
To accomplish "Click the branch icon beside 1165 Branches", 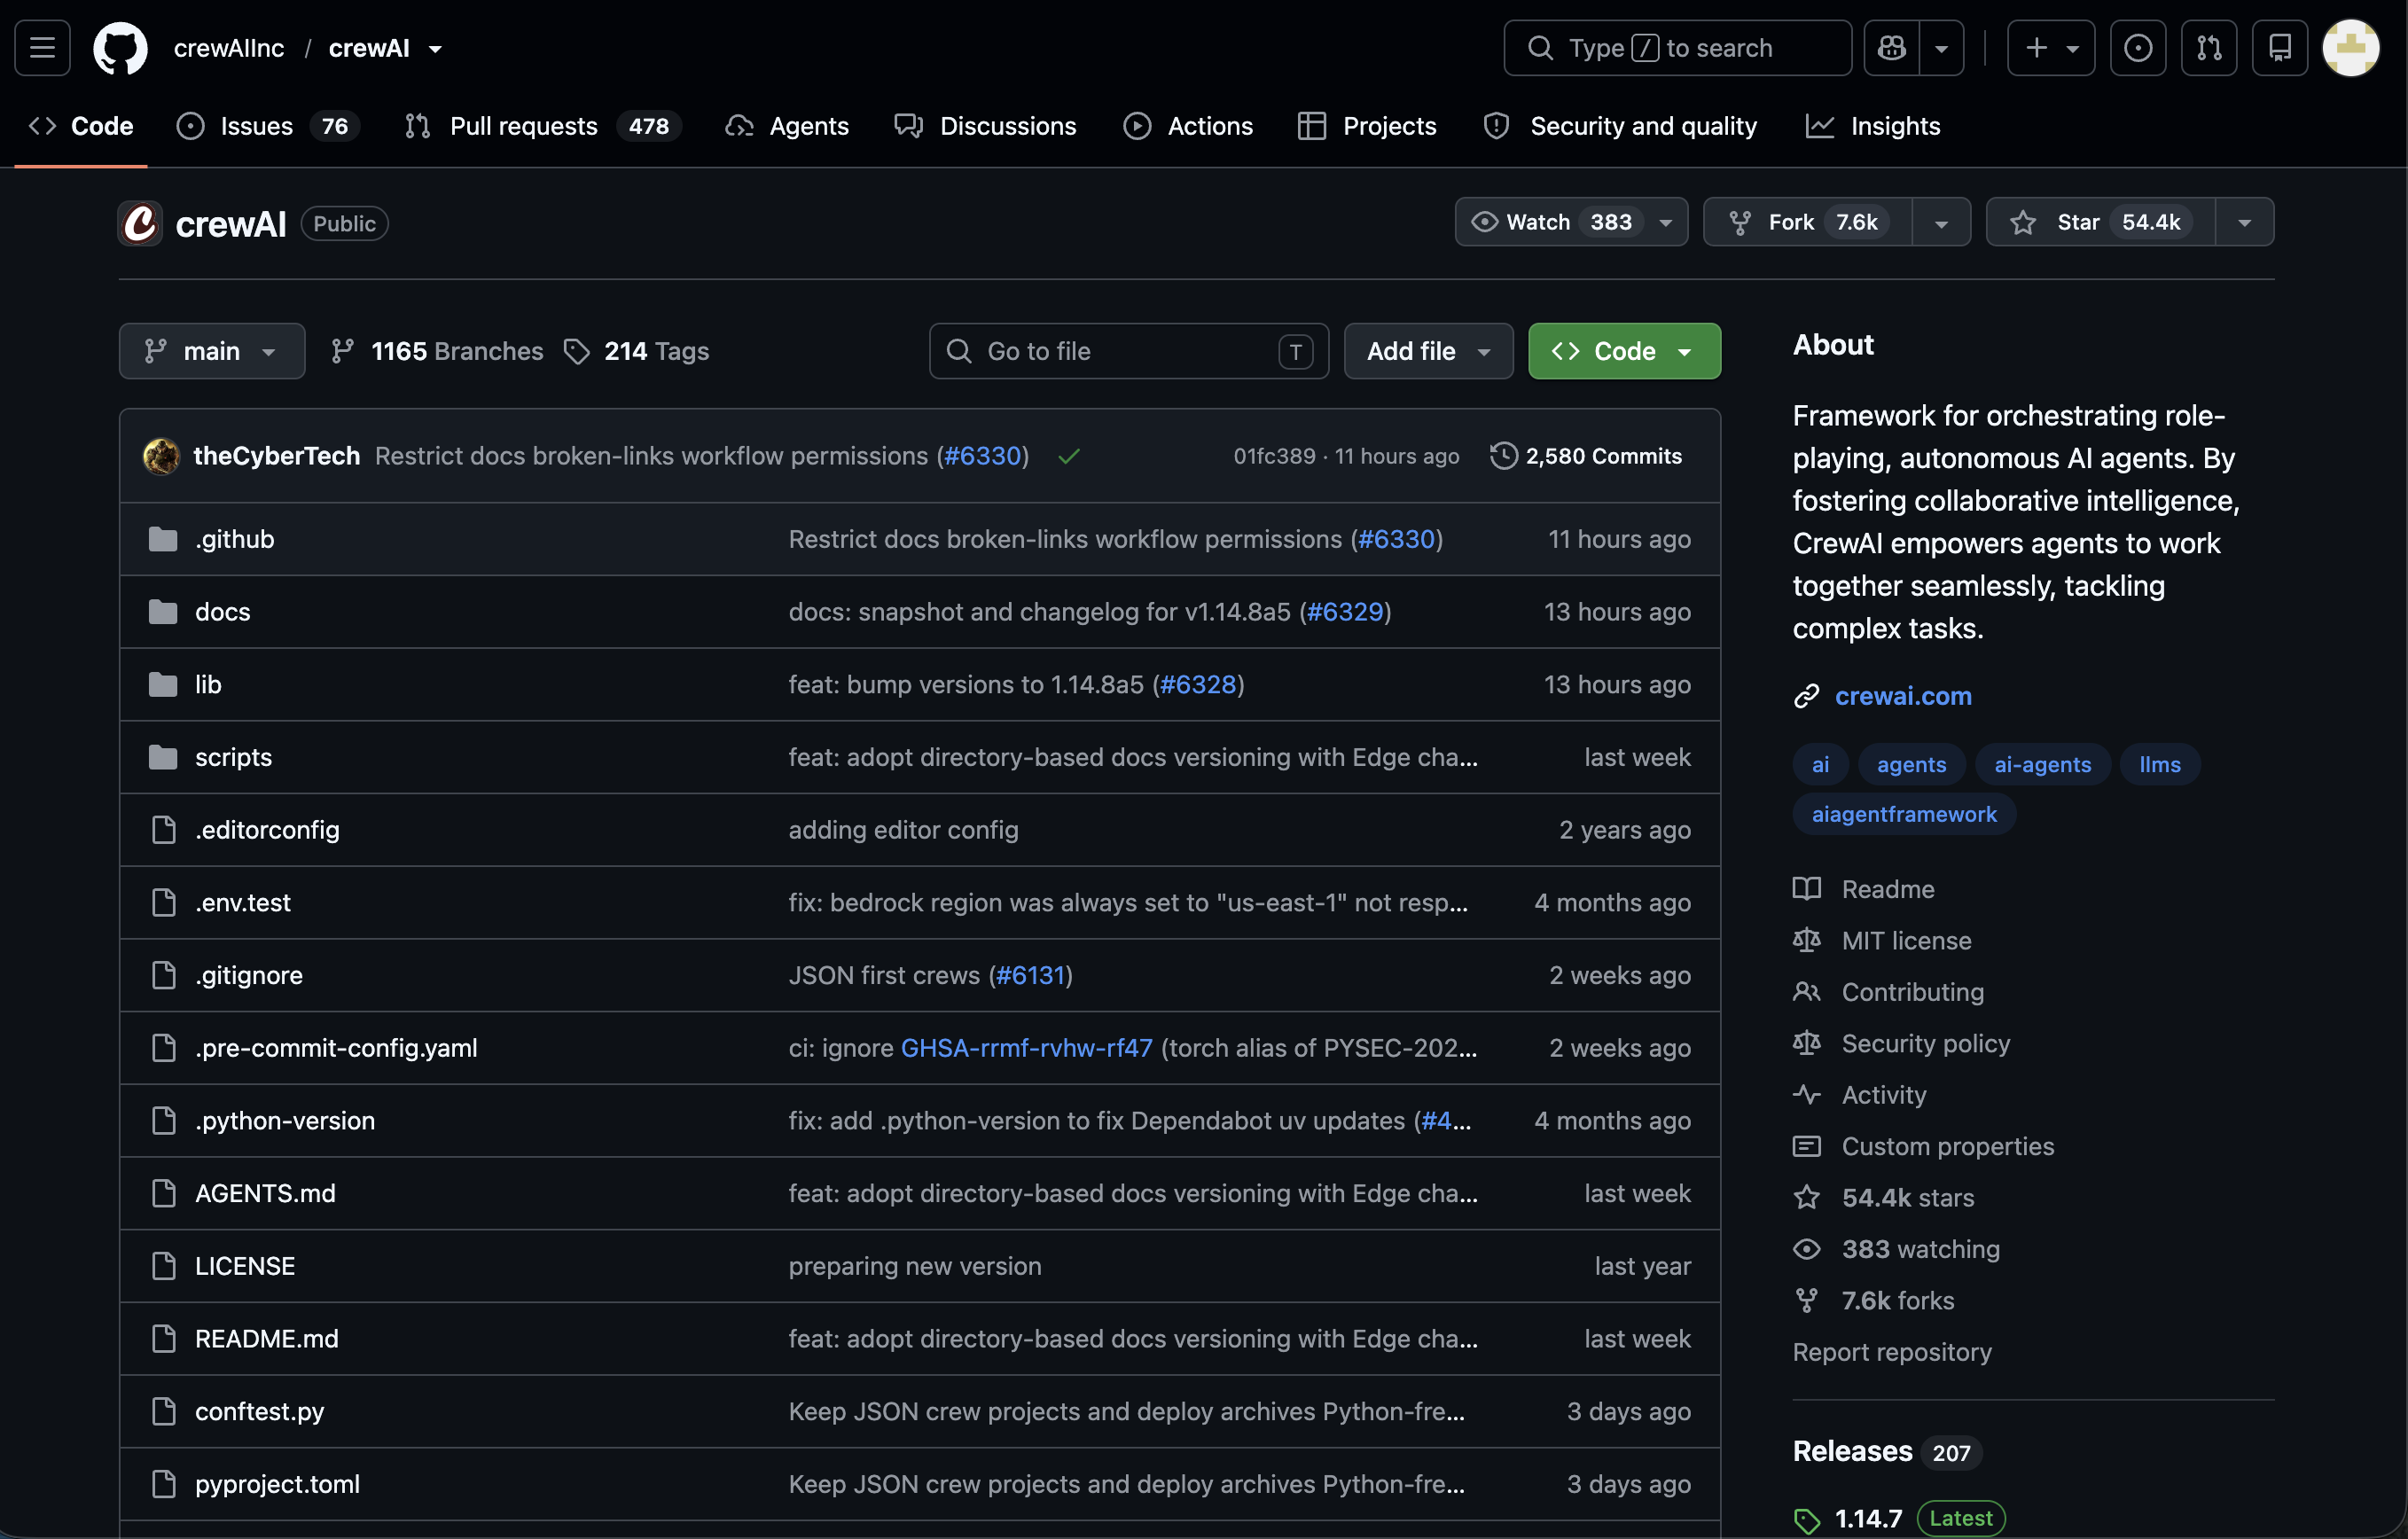I will click(342, 351).
